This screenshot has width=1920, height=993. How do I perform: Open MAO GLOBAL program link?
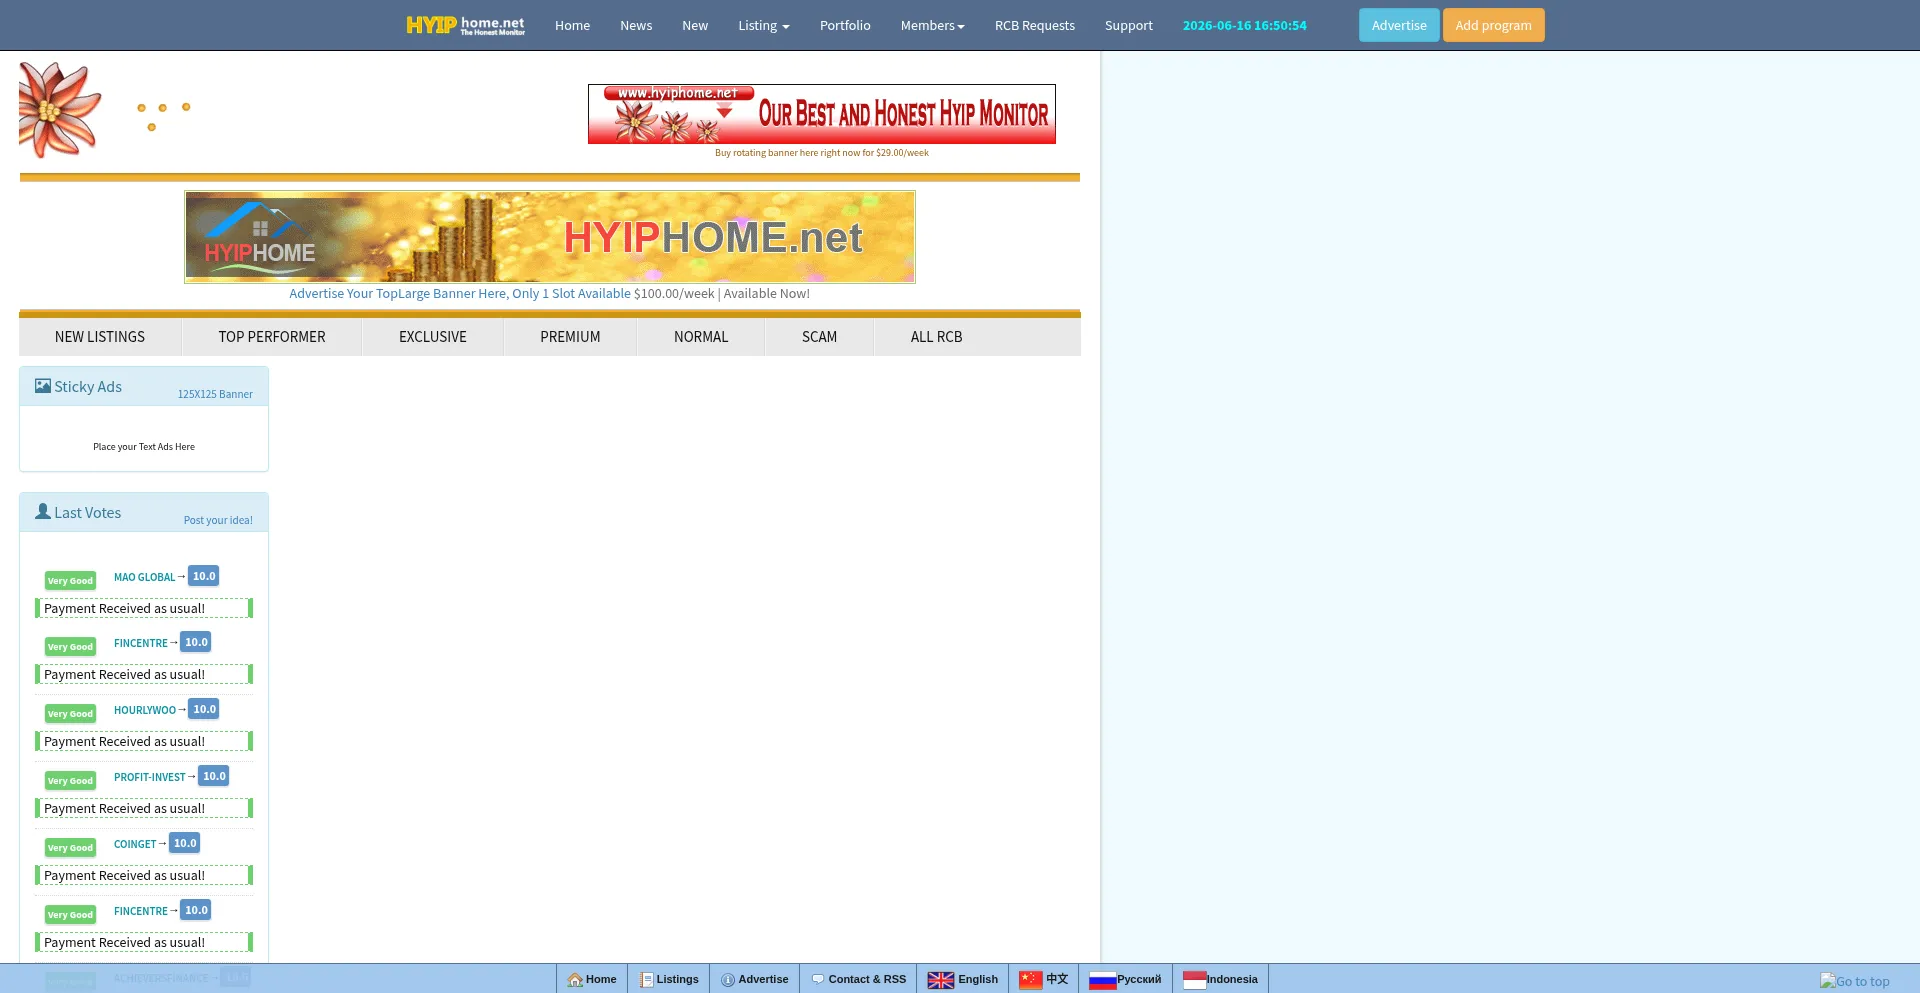pyautogui.click(x=144, y=577)
